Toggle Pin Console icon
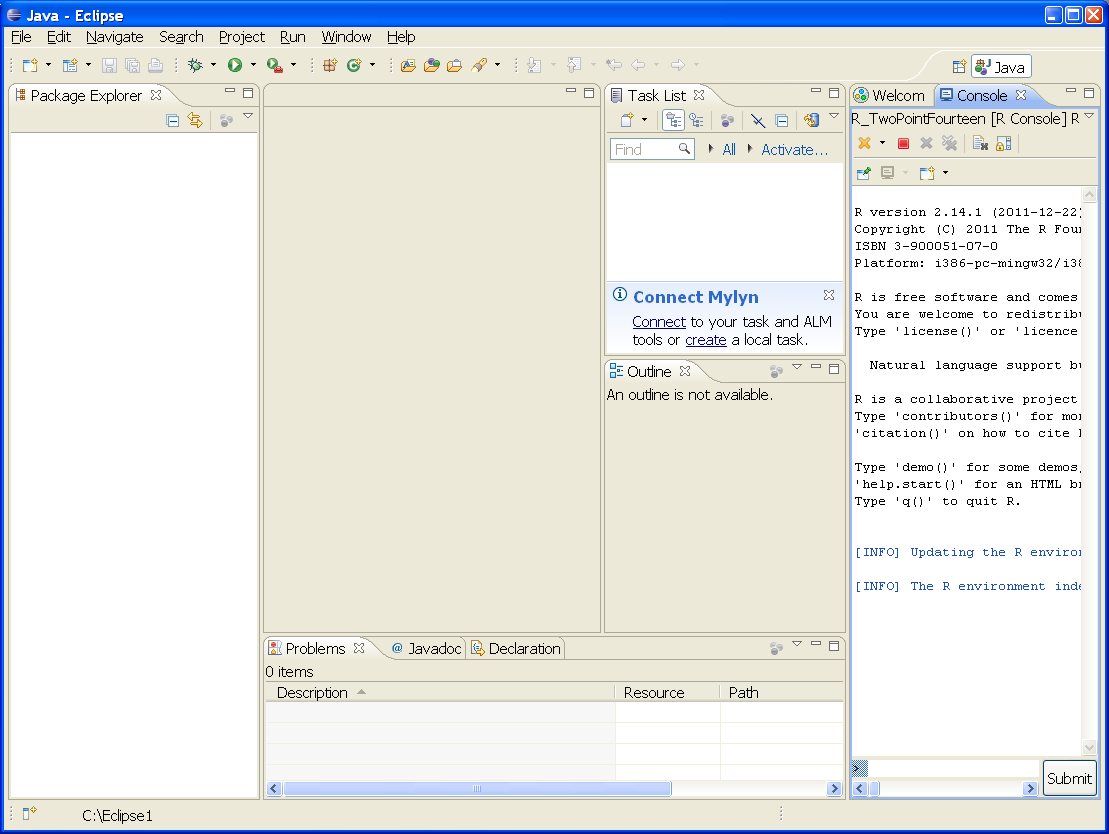Image resolution: width=1109 pixels, height=834 pixels. click(864, 173)
